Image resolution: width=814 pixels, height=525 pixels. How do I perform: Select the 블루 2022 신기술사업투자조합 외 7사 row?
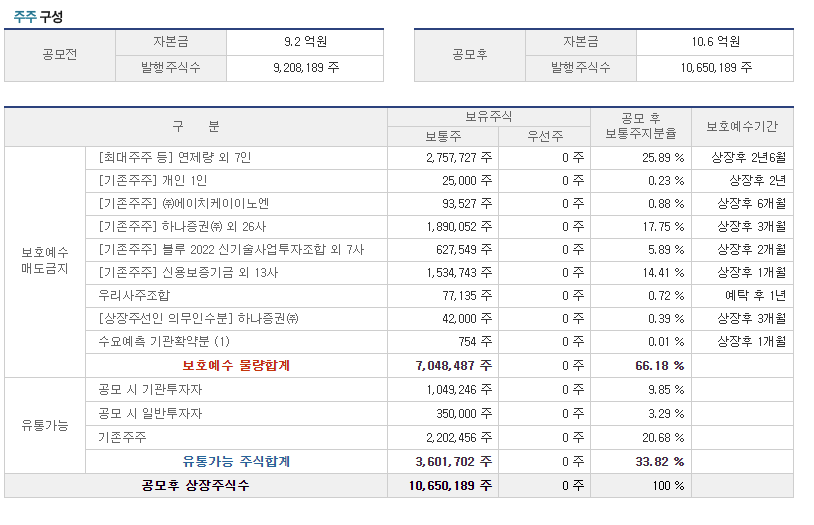click(x=236, y=250)
